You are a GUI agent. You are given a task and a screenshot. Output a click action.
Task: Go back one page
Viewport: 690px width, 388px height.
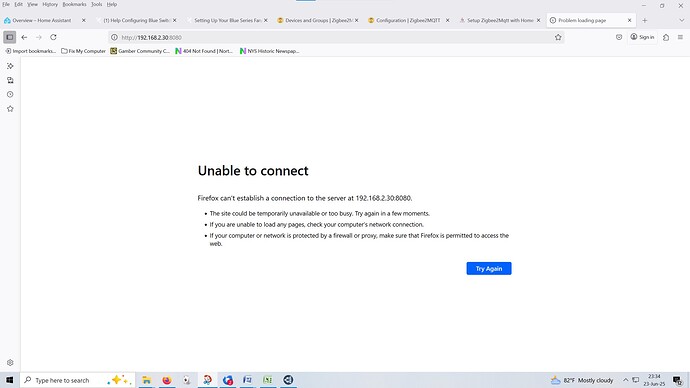click(x=24, y=37)
